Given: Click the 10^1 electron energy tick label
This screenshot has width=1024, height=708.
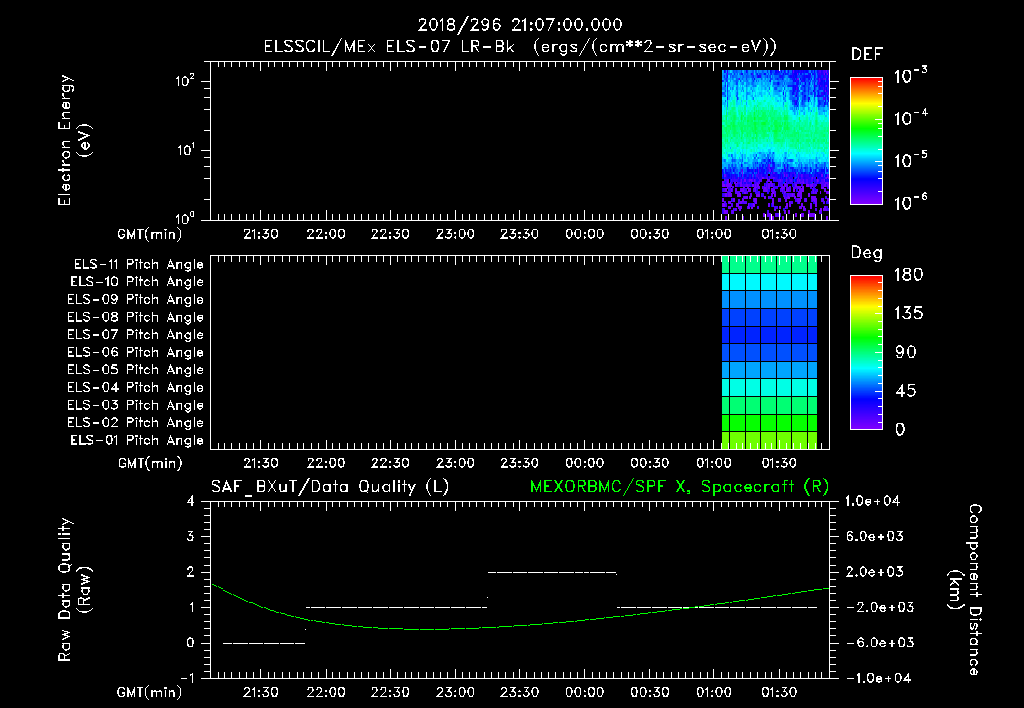Looking at the screenshot, I should (185, 150).
